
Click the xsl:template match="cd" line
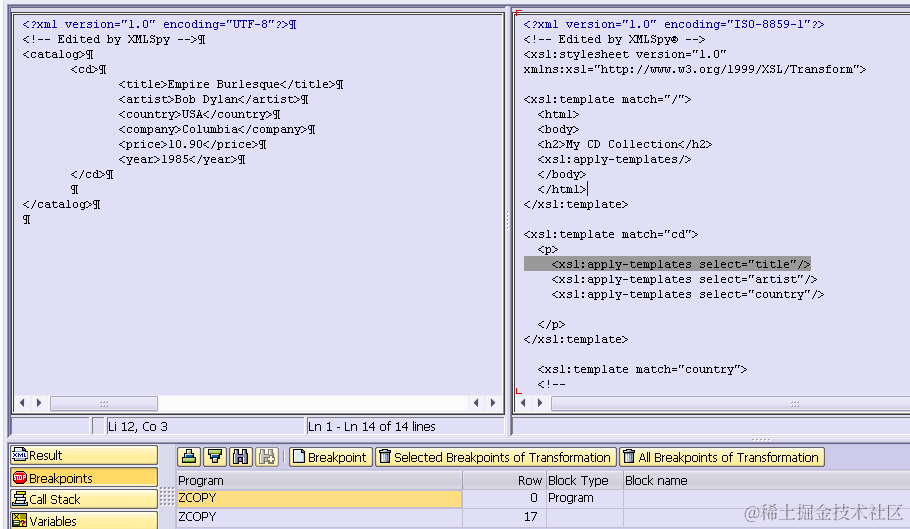(611, 234)
